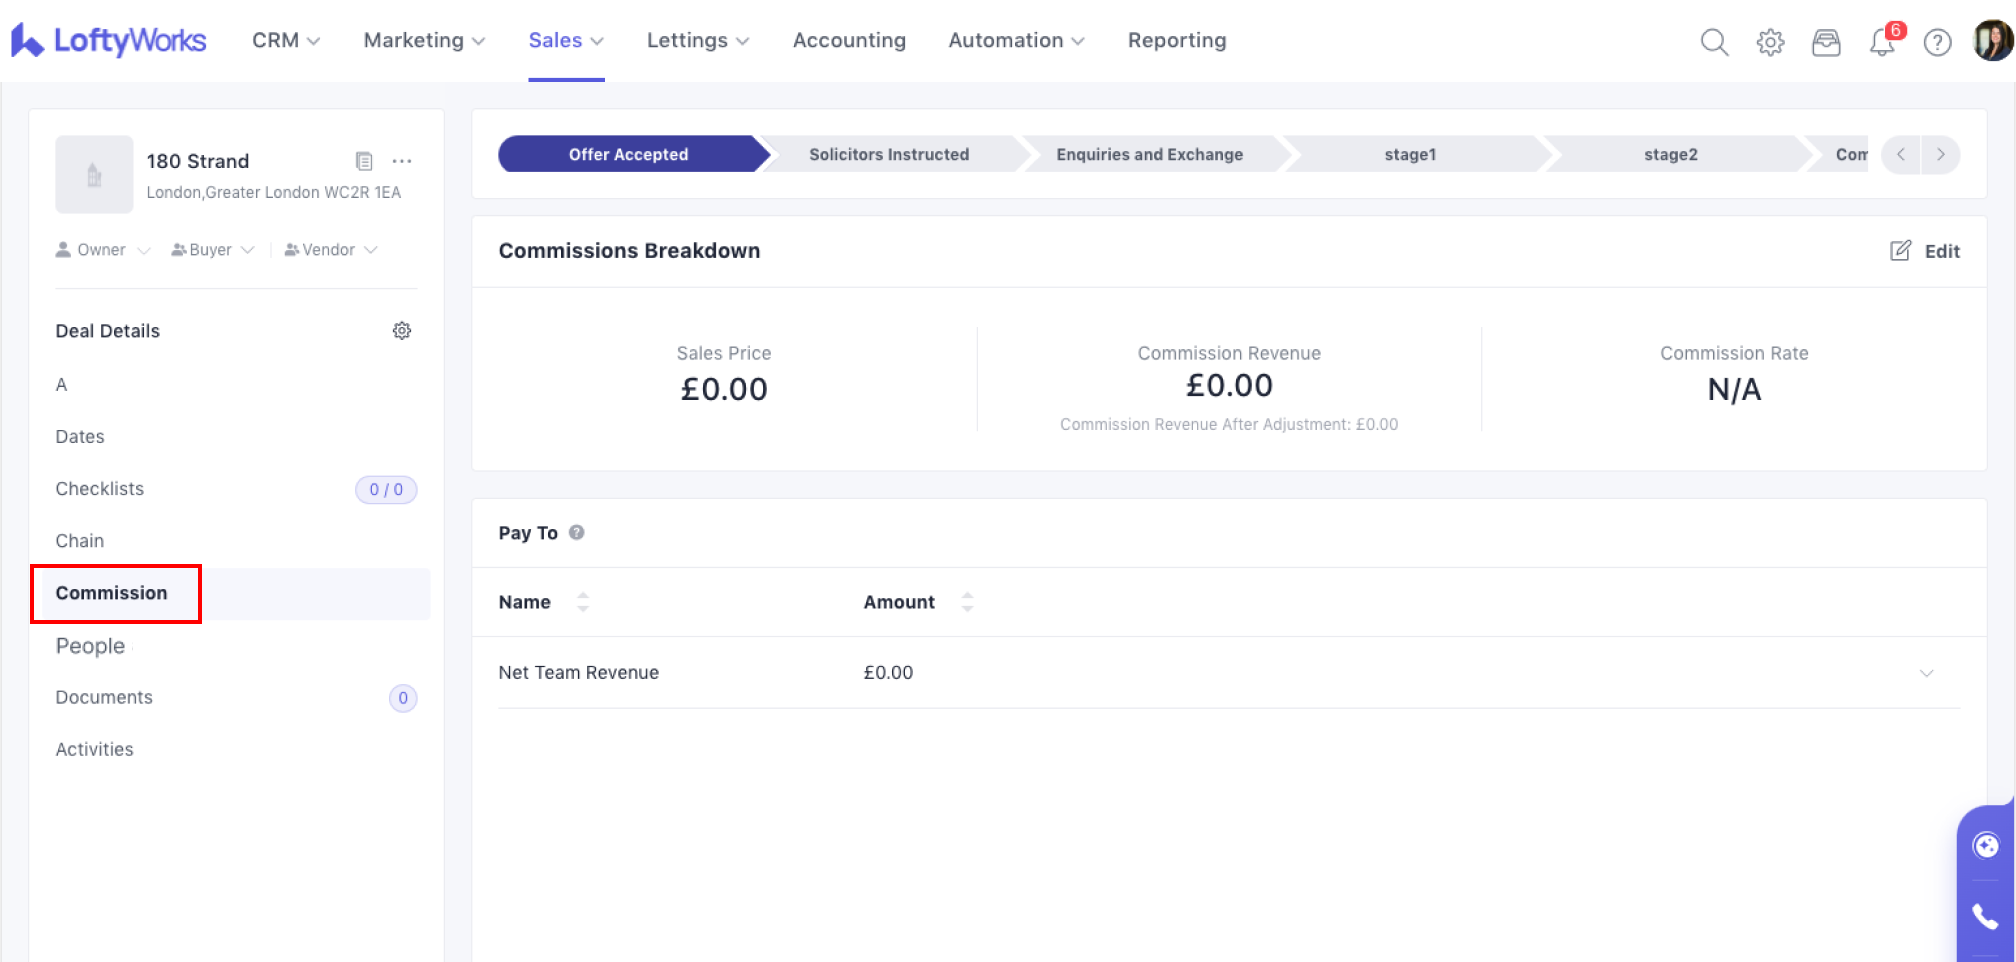Open notifications bell with badge
This screenshot has width=2016, height=962.
[1882, 42]
